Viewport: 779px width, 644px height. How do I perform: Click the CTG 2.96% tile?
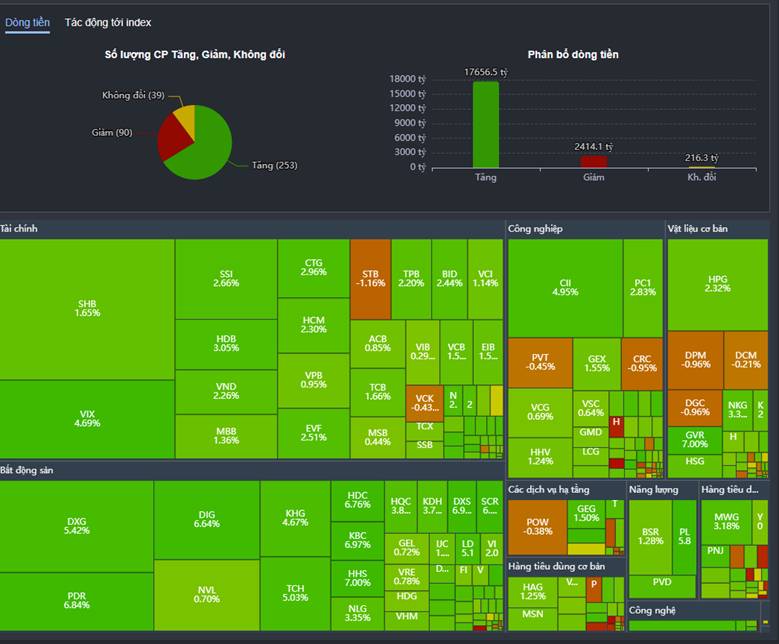313,268
